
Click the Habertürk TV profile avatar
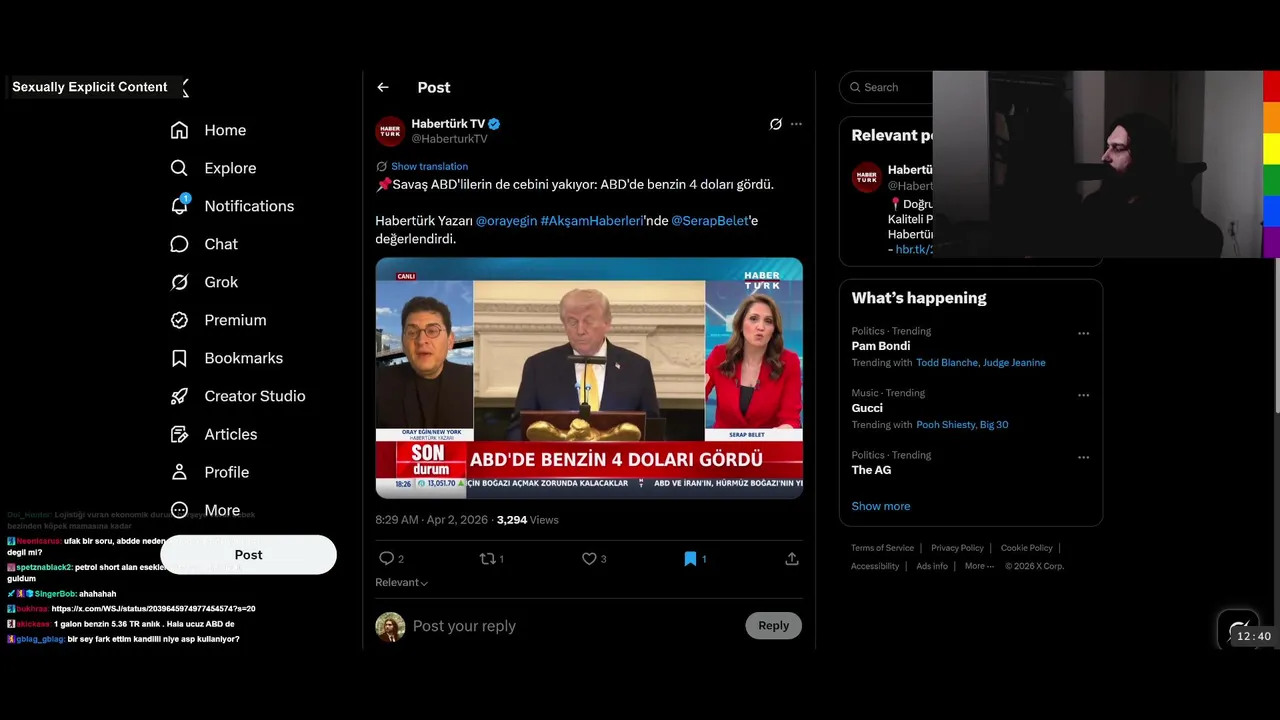click(390, 131)
